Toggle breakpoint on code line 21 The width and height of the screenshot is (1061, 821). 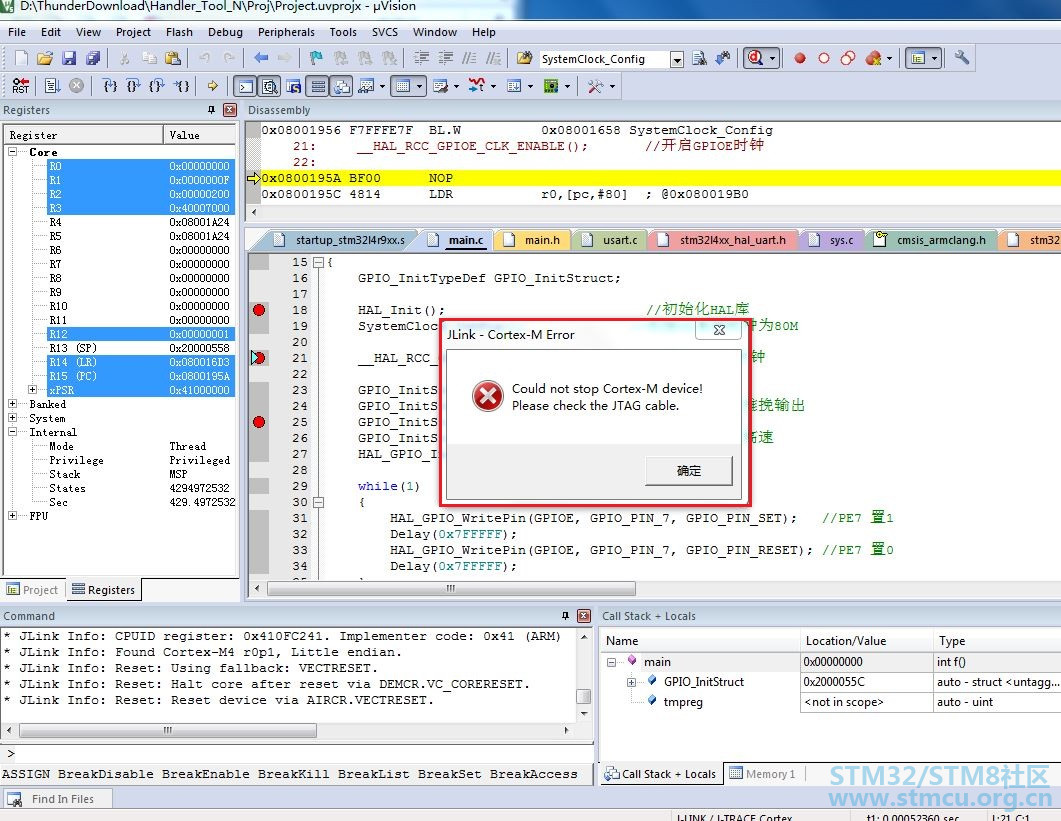(258, 357)
